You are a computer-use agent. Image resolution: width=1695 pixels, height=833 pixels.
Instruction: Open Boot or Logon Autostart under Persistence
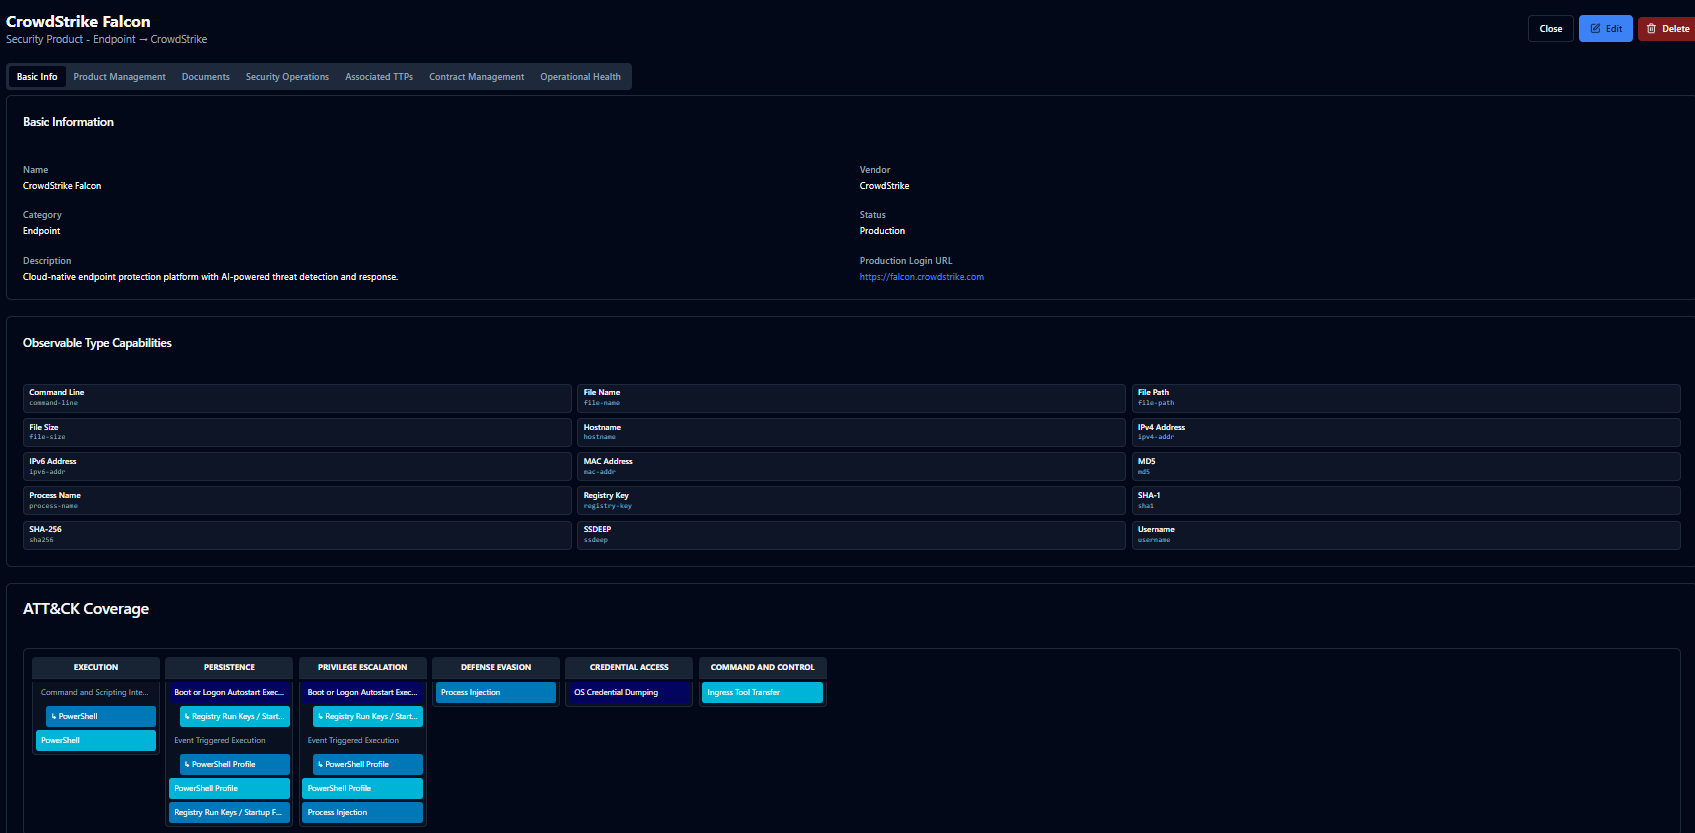tap(229, 692)
